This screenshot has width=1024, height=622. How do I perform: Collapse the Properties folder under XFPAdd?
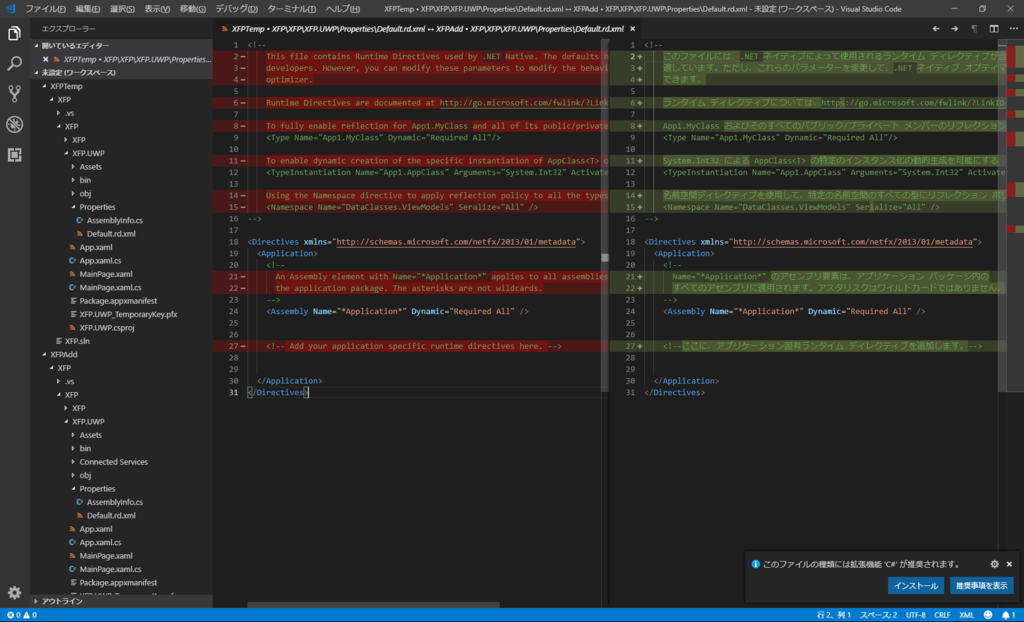pos(97,489)
